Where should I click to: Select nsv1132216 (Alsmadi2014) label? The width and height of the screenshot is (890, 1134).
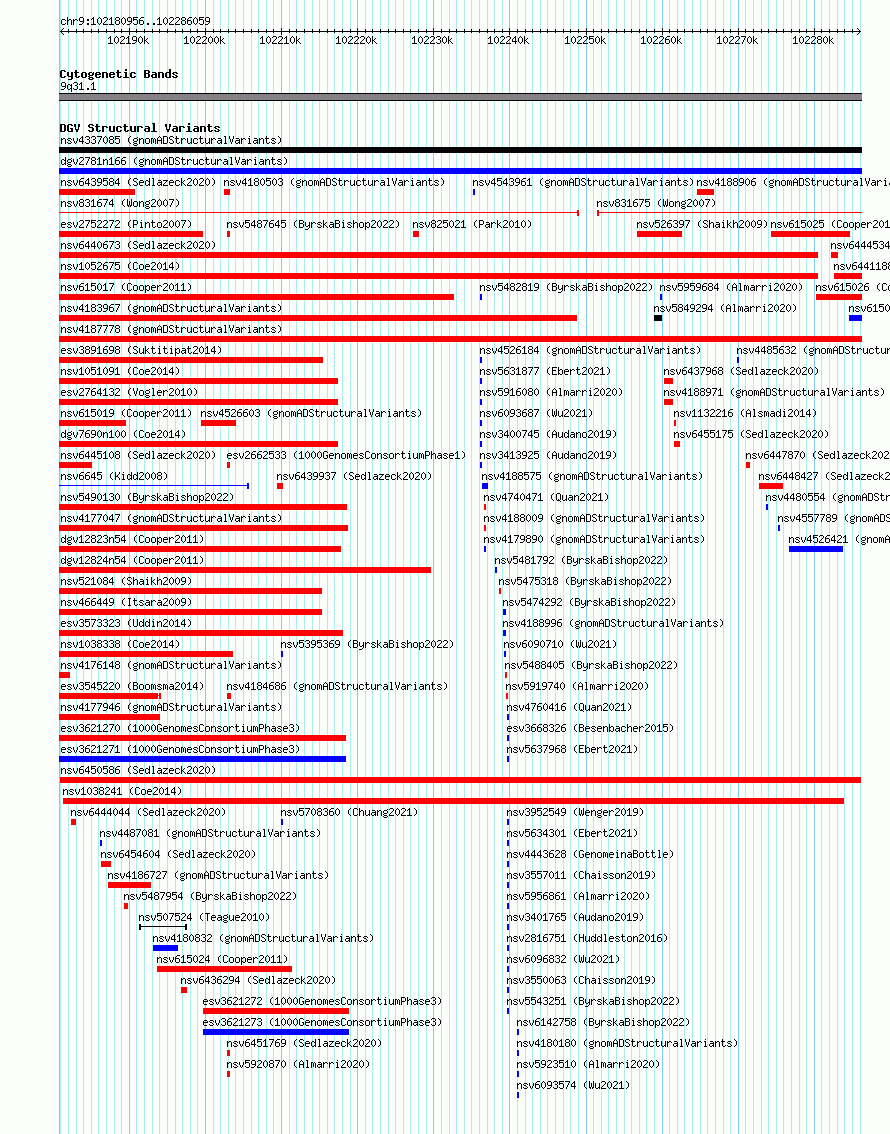click(745, 413)
